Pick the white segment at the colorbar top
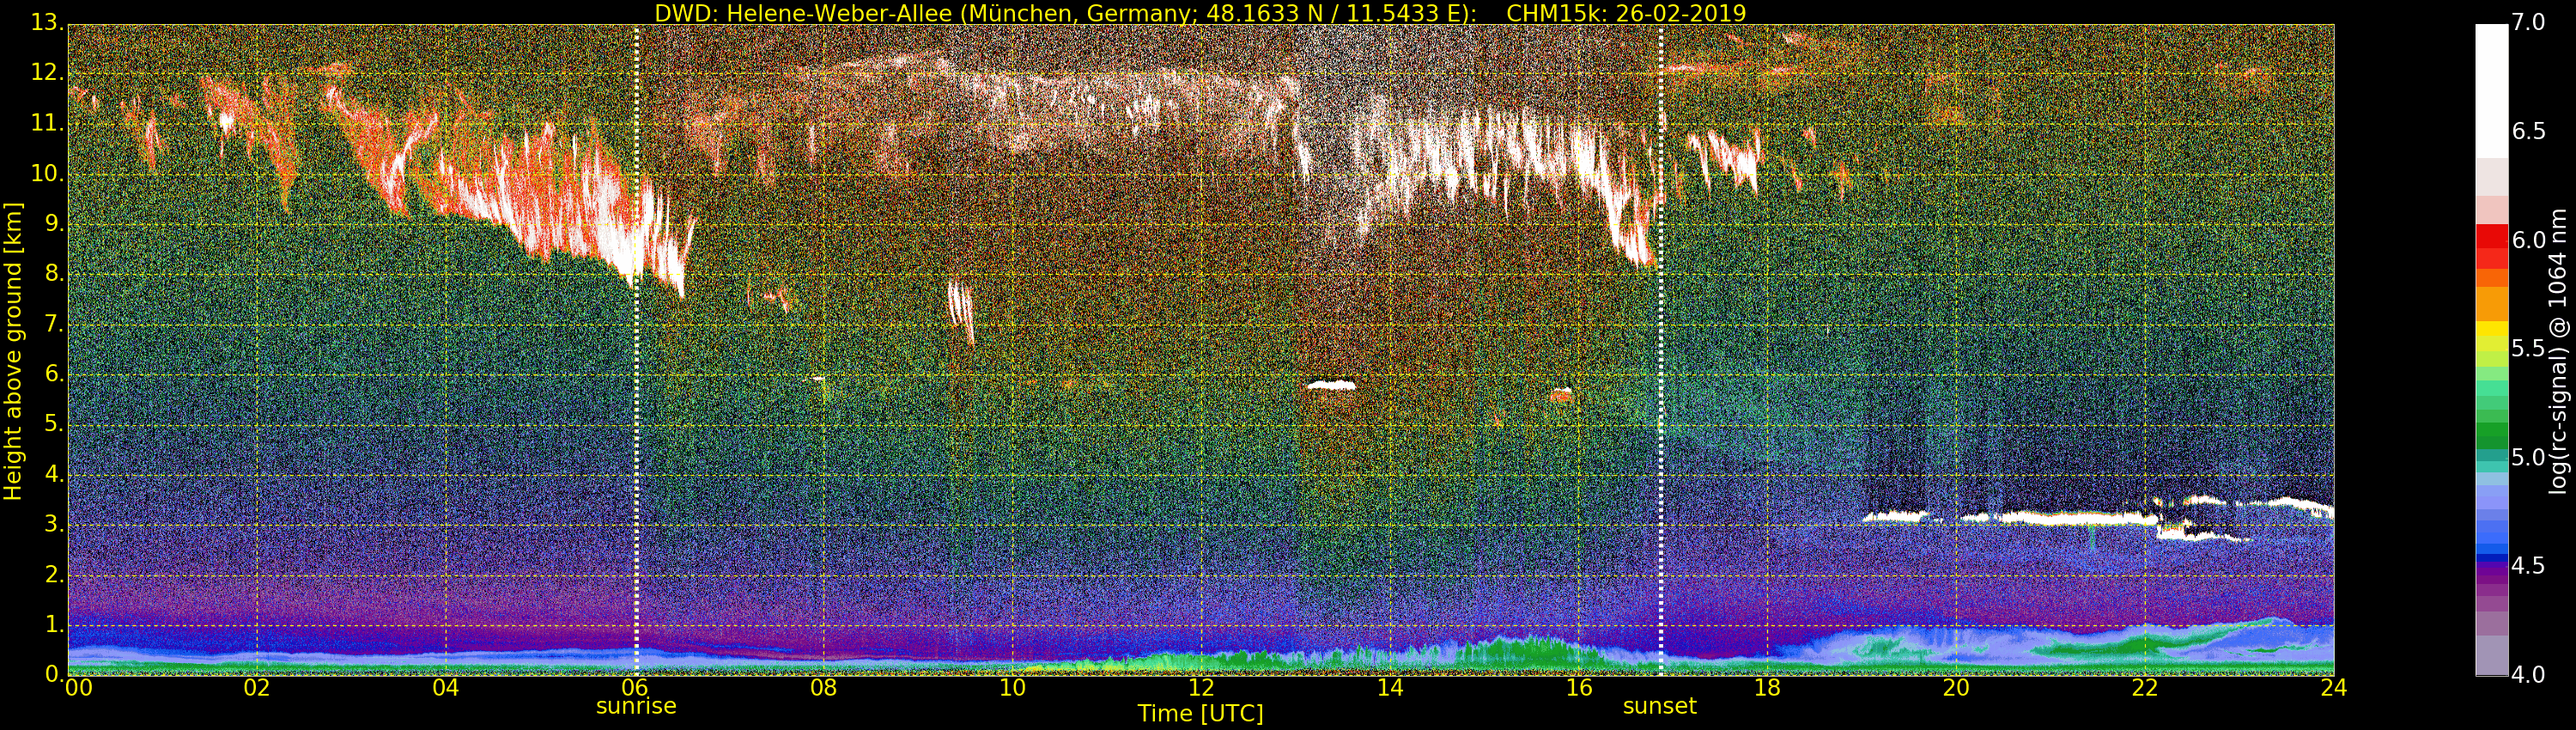This screenshot has height=730, width=2576. [2491, 90]
